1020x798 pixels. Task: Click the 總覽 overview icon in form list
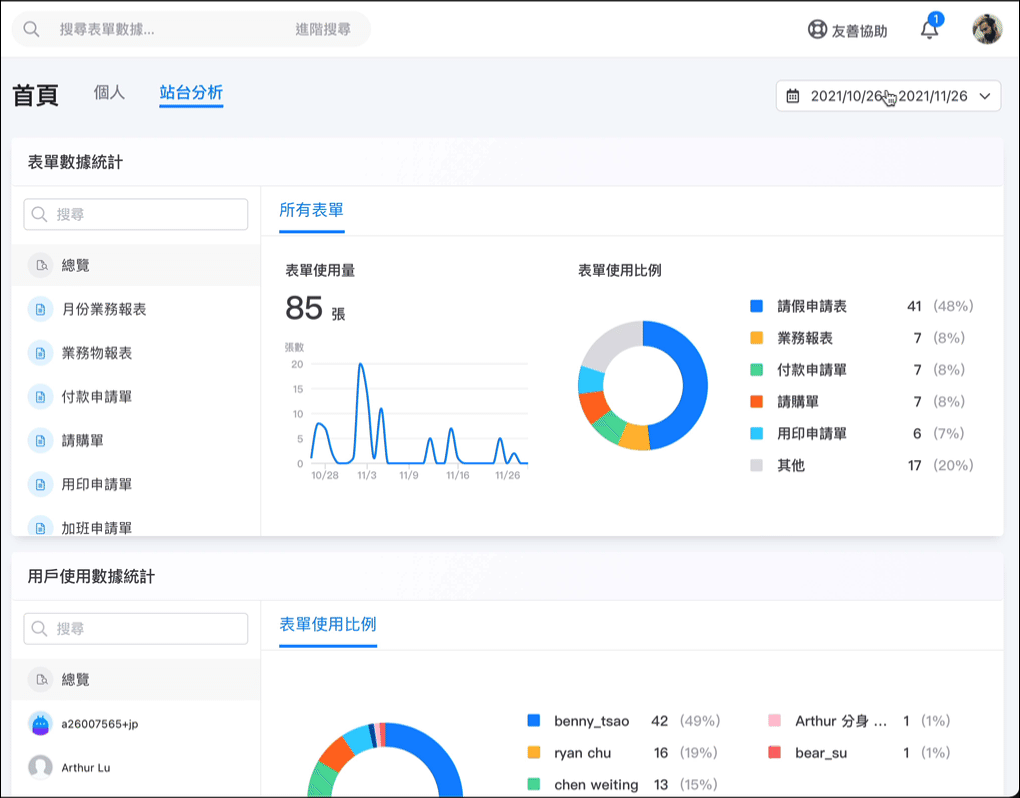click(40, 266)
